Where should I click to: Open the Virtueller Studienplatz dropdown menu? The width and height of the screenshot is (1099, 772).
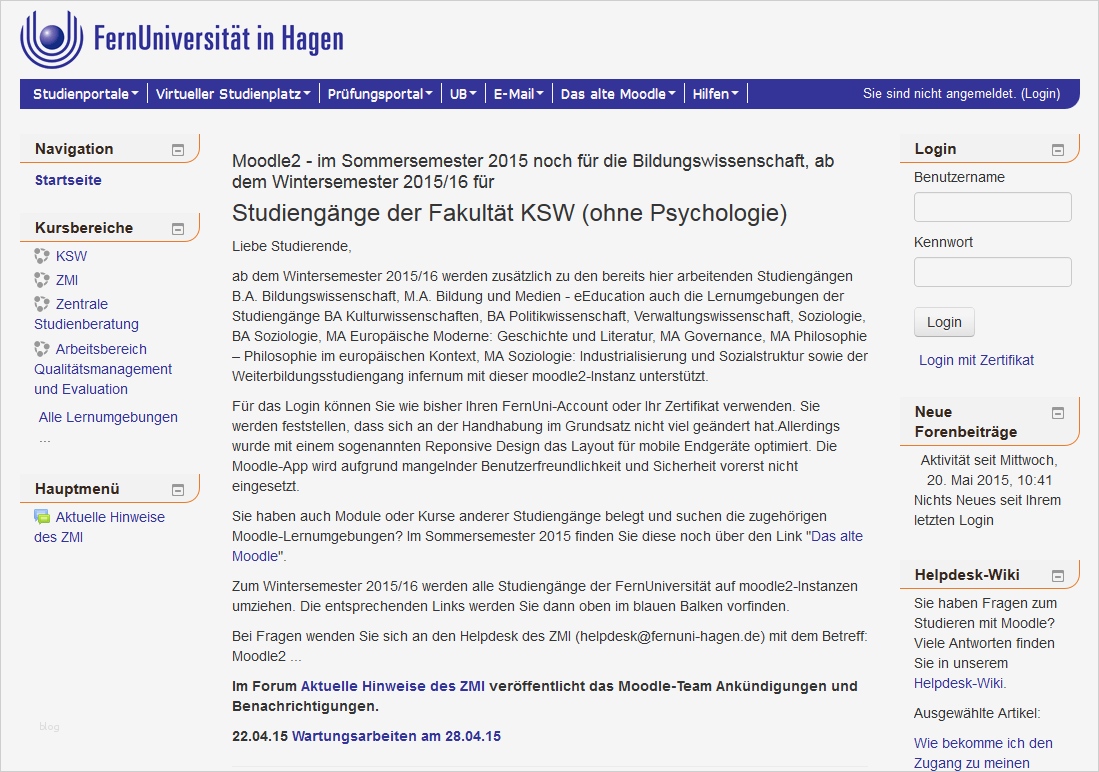tap(233, 94)
